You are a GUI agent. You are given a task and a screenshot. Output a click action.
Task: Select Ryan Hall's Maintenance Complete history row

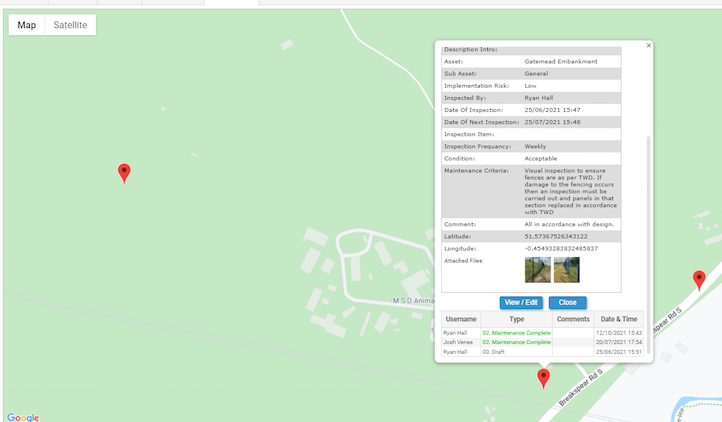(516, 332)
